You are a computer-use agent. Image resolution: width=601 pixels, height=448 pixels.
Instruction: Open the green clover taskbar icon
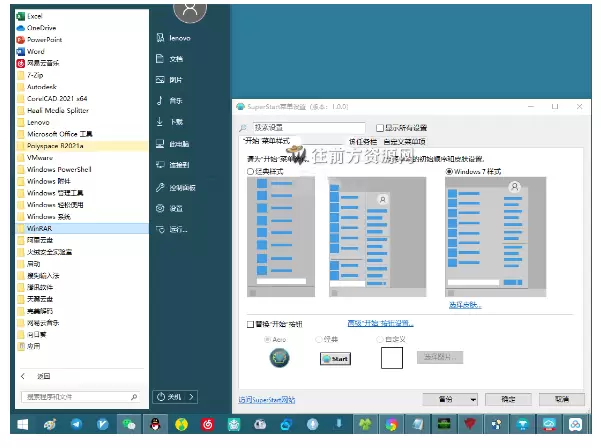[365, 424]
